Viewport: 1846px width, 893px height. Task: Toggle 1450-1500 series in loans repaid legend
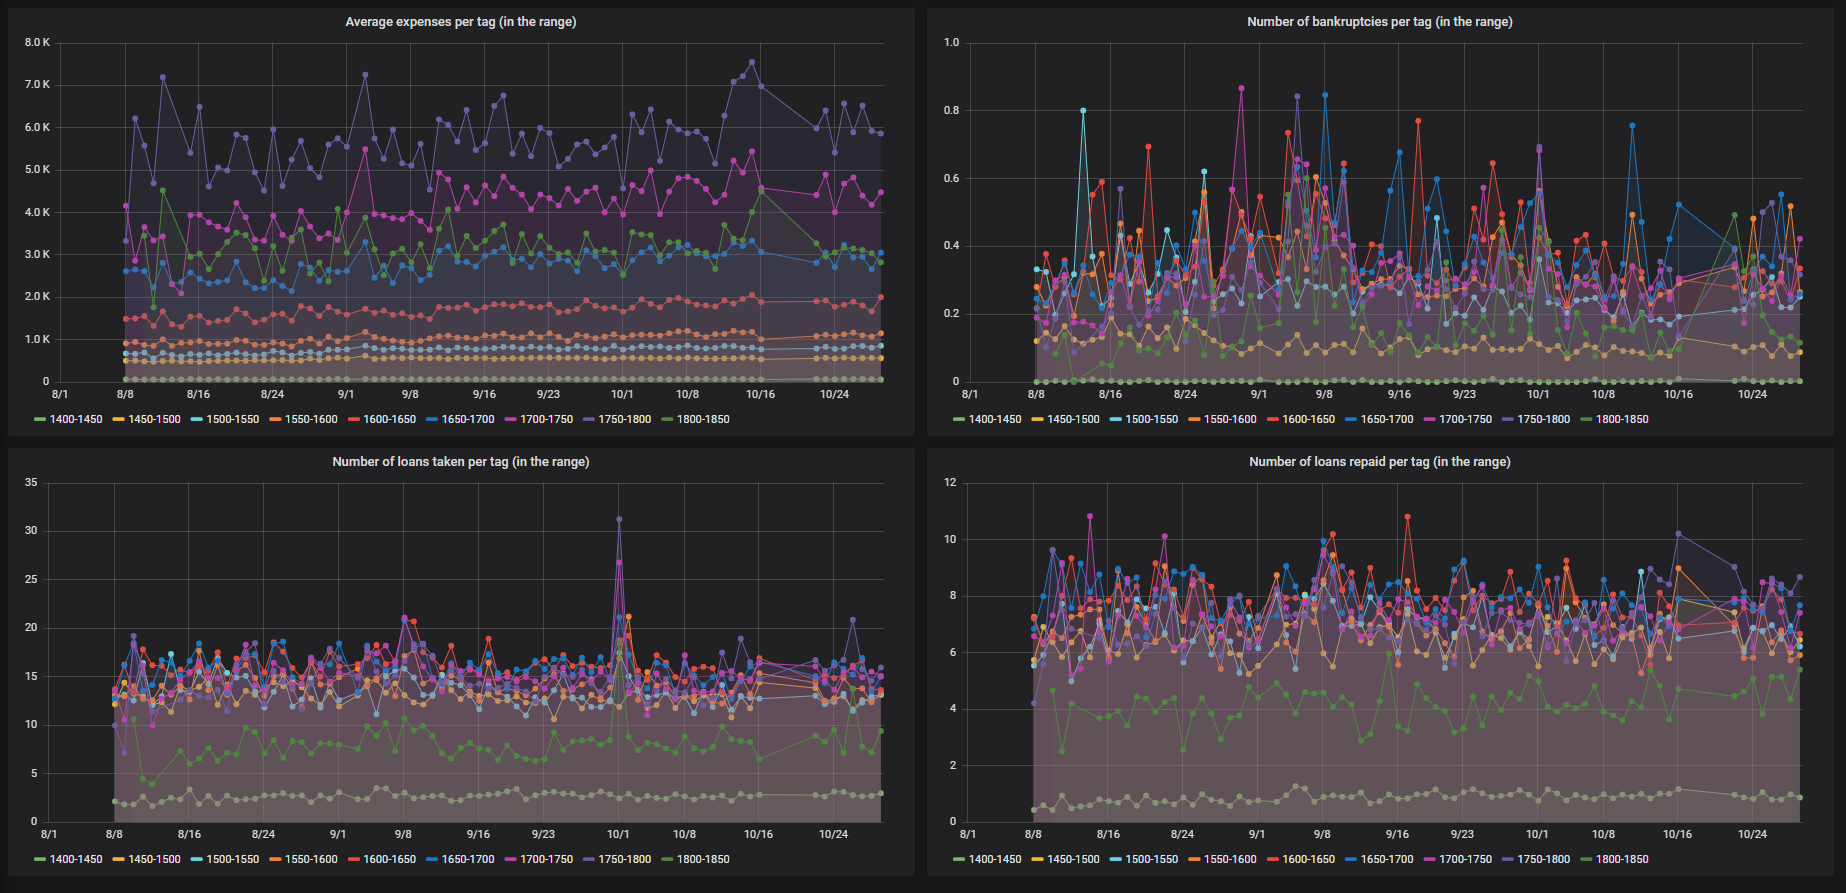[1065, 859]
